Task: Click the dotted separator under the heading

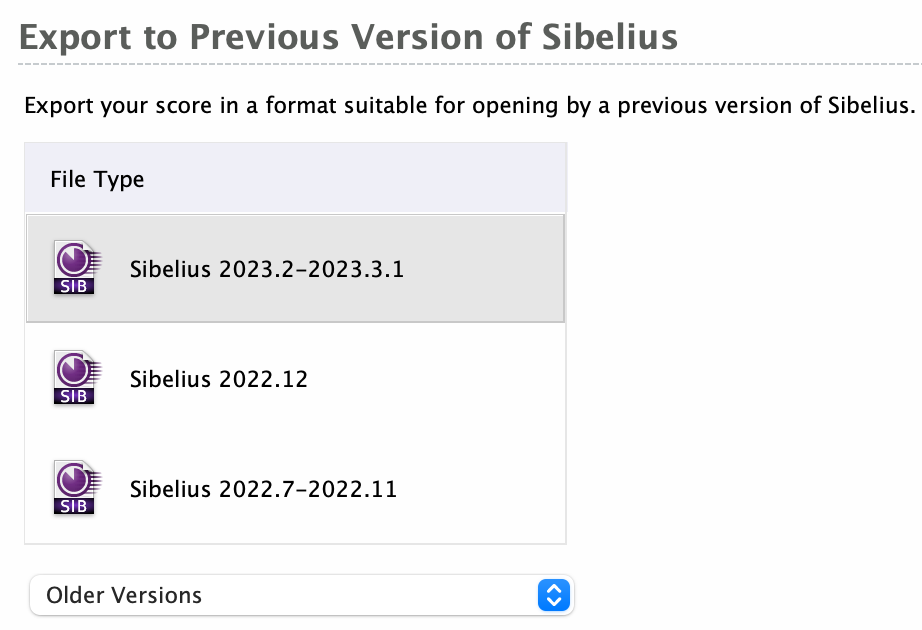Action: pyautogui.click(x=460, y=65)
